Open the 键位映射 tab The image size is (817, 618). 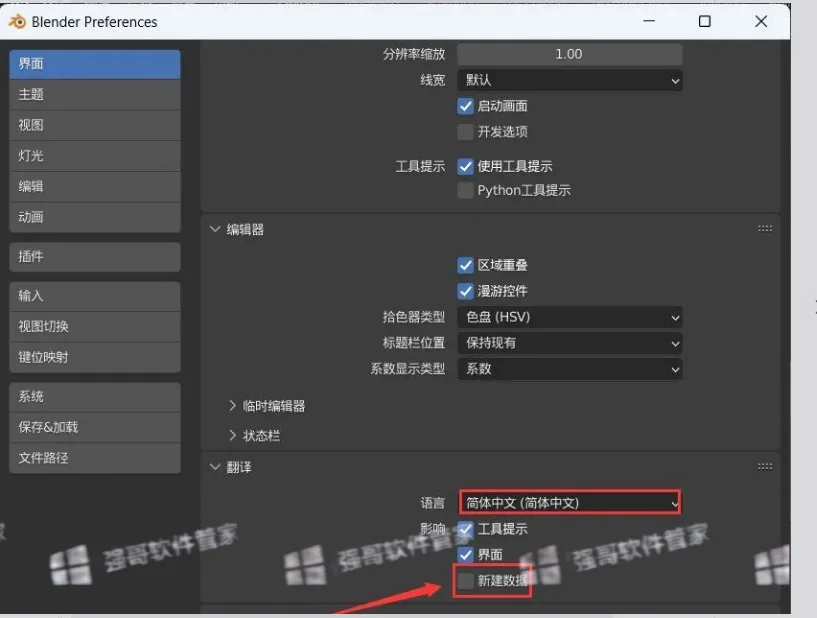click(x=95, y=357)
